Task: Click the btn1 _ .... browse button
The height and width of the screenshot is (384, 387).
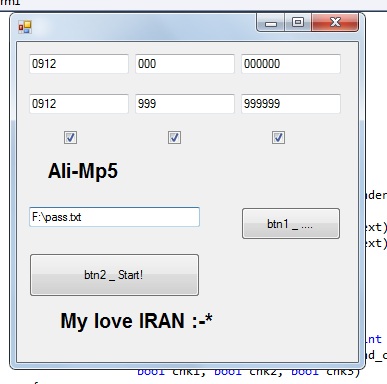Action: coord(291,224)
